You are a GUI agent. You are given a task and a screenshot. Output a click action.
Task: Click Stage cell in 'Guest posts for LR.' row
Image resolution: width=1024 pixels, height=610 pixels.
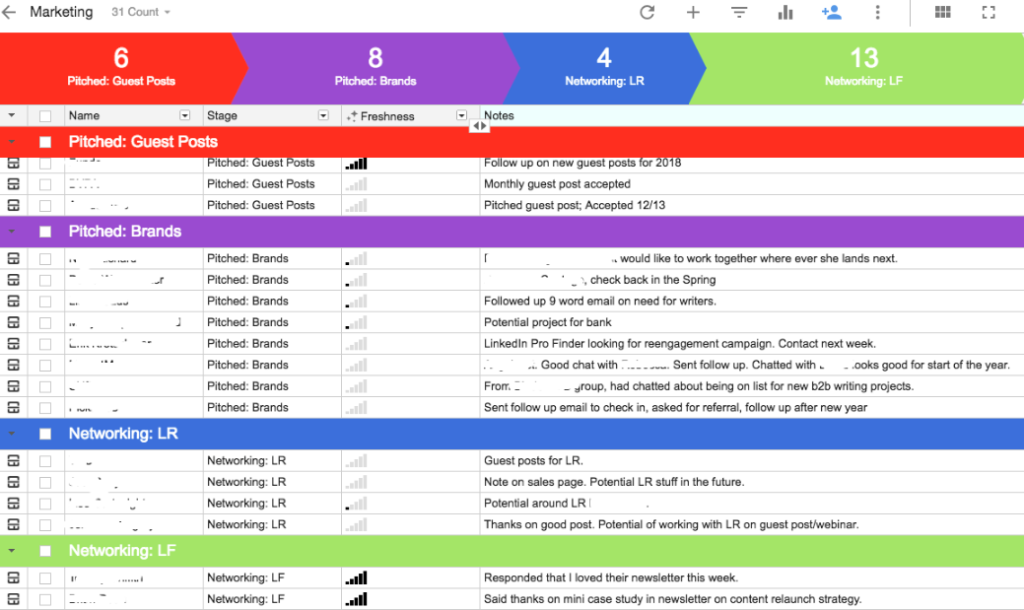pos(272,461)
